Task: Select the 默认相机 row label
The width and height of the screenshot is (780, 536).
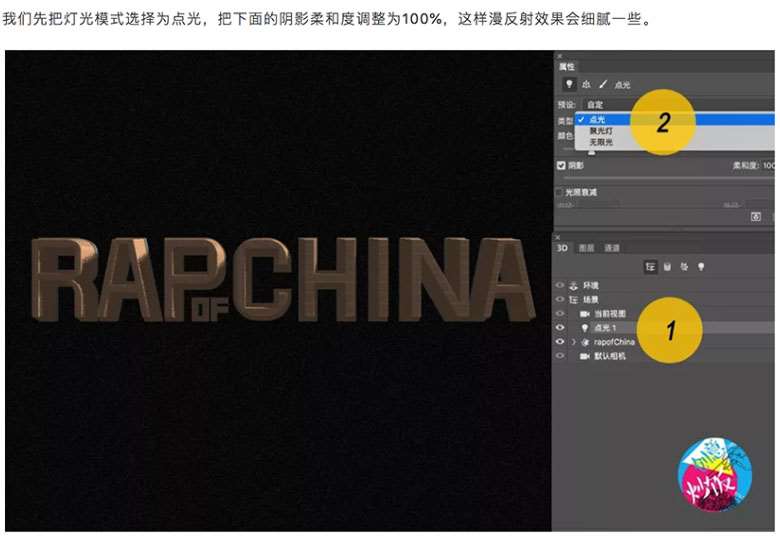Action: coord(610,356)
